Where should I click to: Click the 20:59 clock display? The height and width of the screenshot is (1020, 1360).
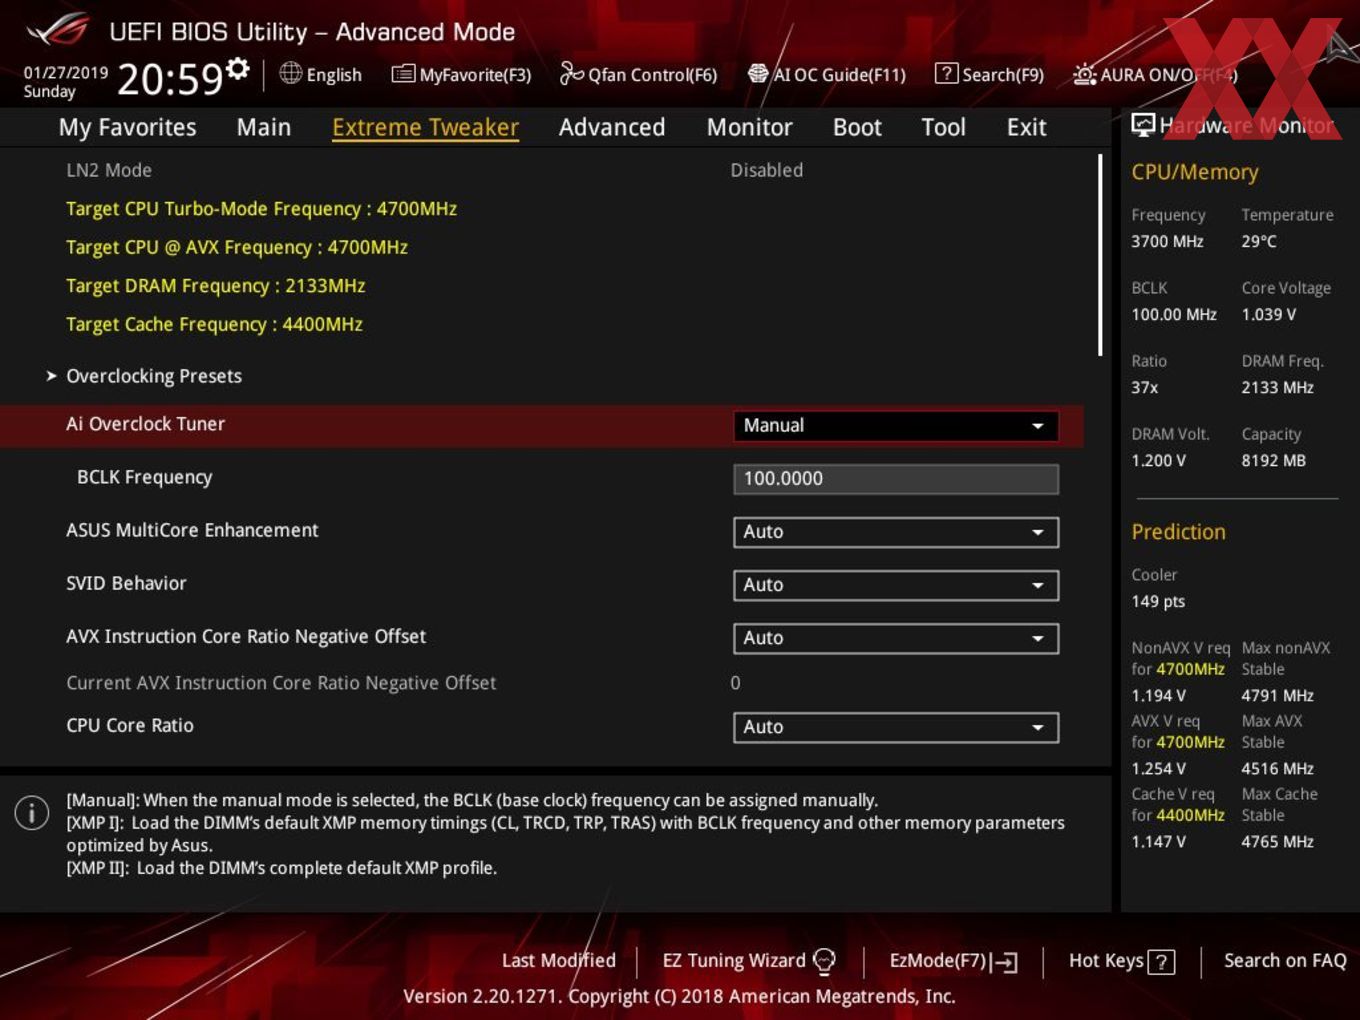(x=169, y=78)
